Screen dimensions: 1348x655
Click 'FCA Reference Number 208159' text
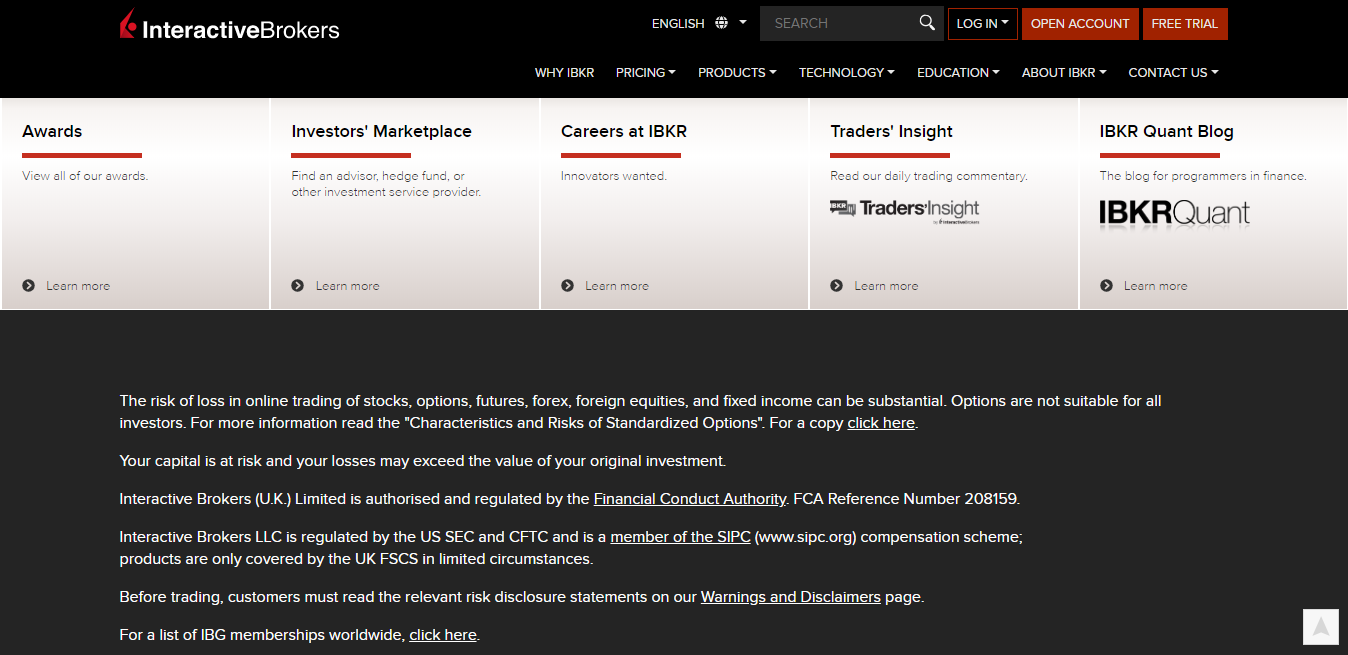pos(906,499)
